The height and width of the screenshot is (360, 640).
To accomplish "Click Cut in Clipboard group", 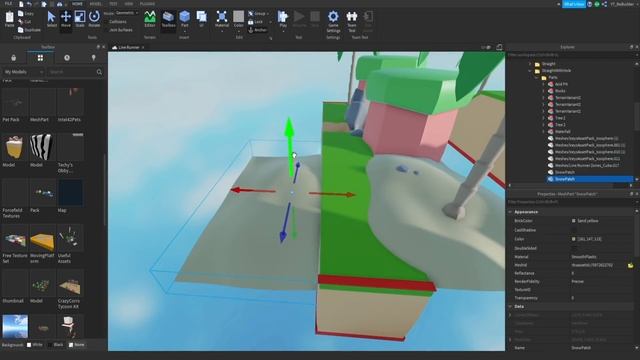I will coord(25,22).
